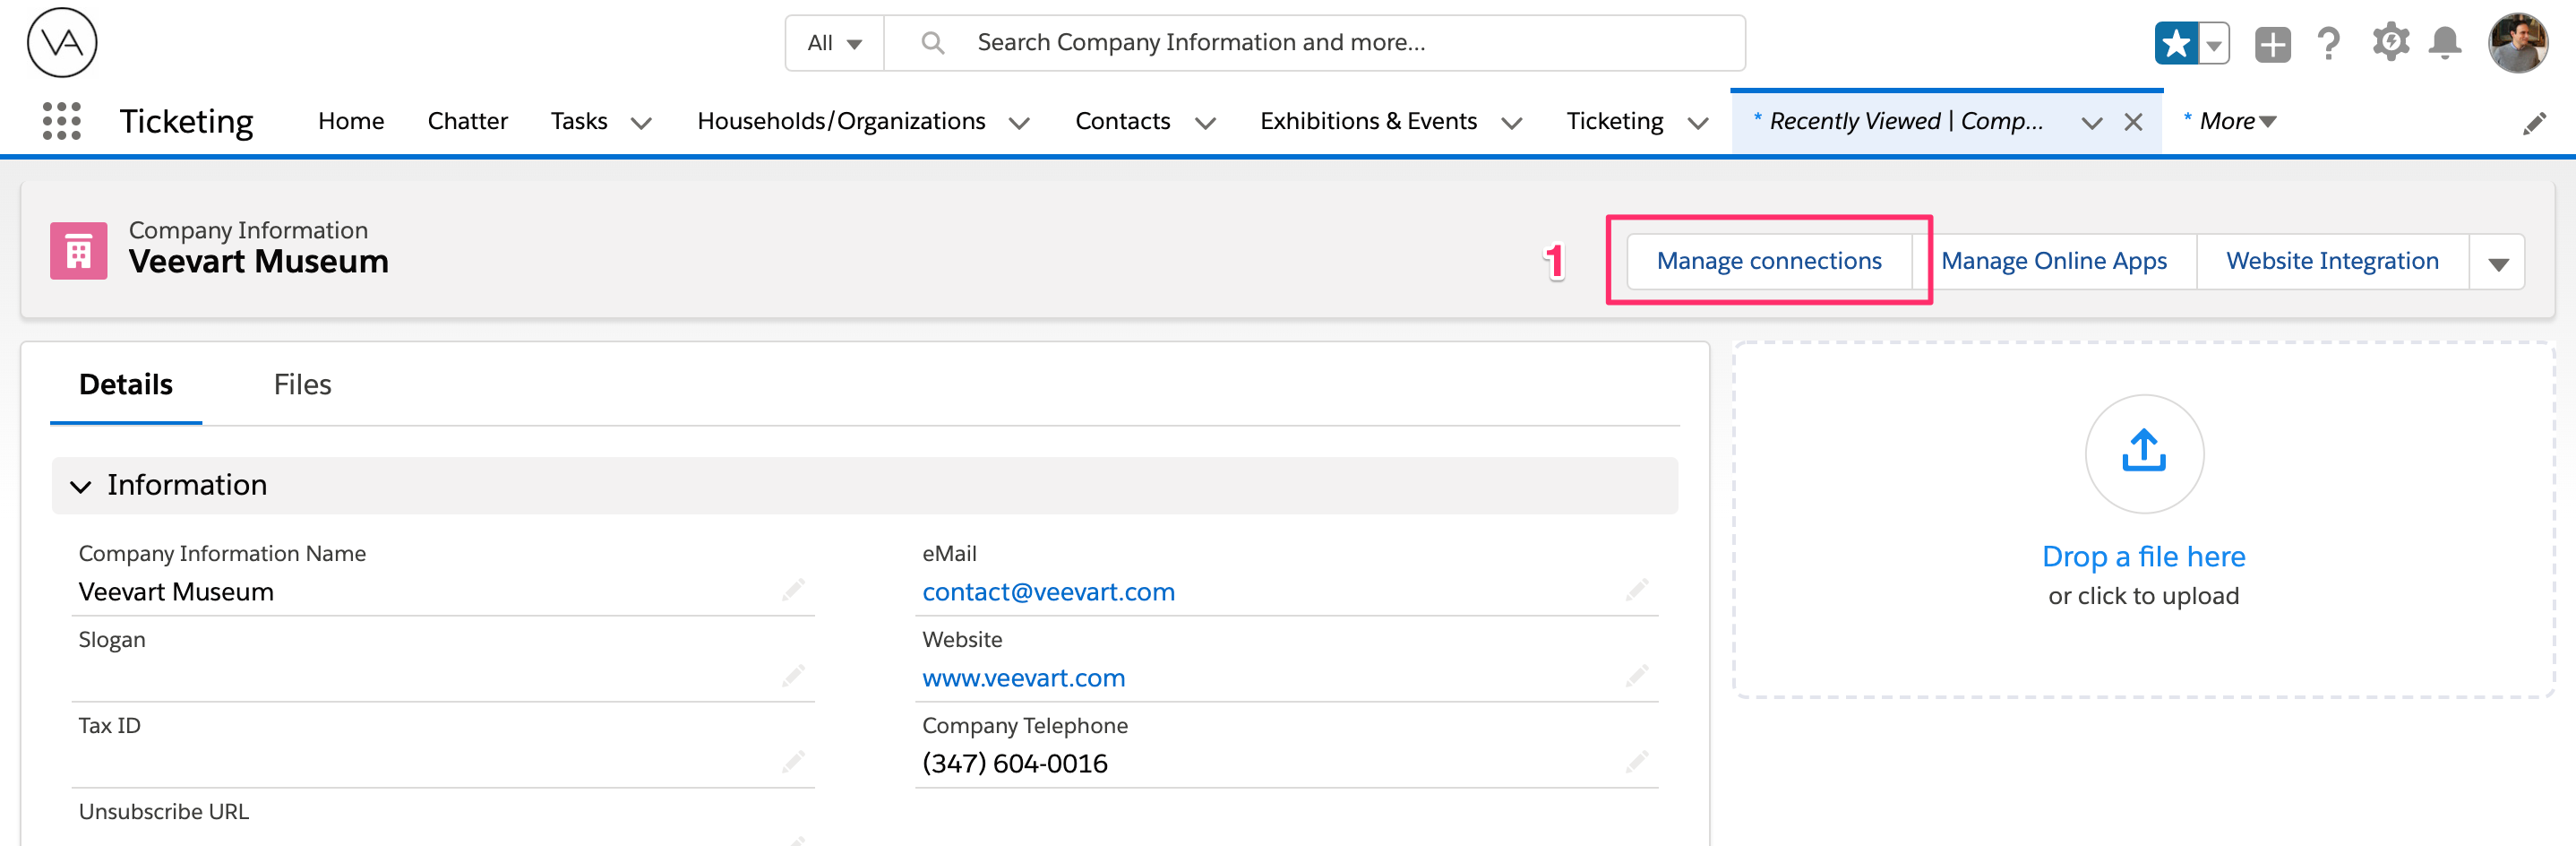Edit the eMail field pencil

coord(1637,591)
